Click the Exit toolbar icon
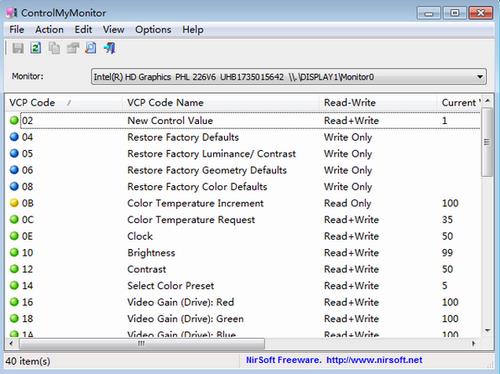This screenshot has height=374, width=500. [x=109, y=48]
